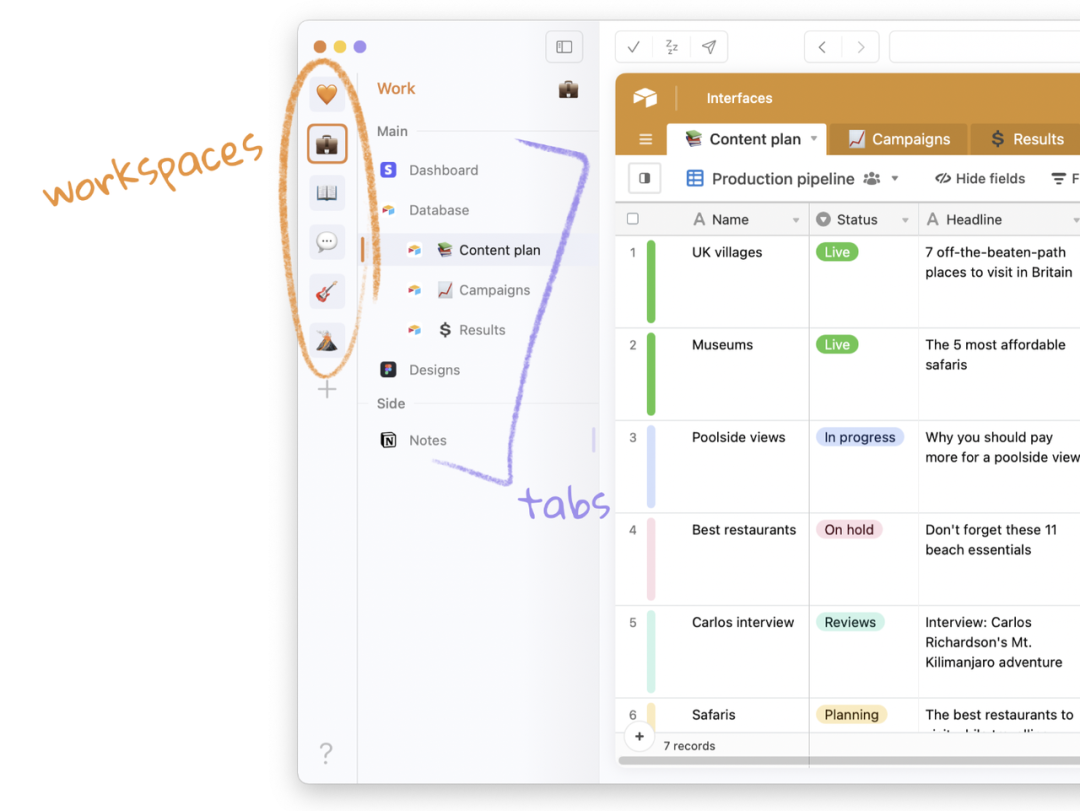Click the grid view icon beside Production pipeline
The height and width of the screenshot is (811, 1080).
point(695,178)
